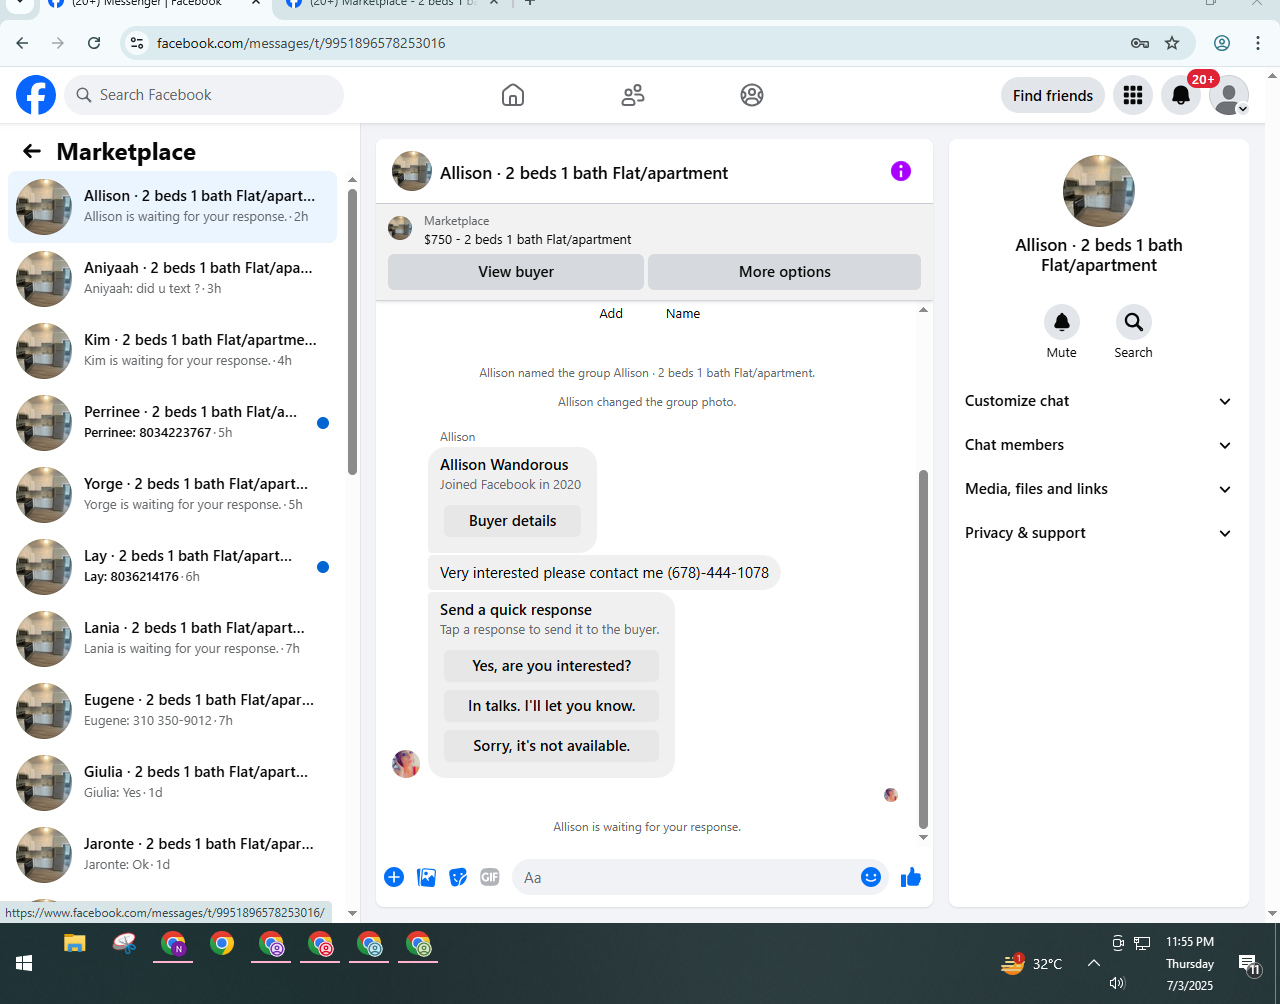The width and height of the screenshot is (1280, 1004).
Task: Open the Groups icon in top navigation
Action: pyautogui.click(x=752, y=95)
